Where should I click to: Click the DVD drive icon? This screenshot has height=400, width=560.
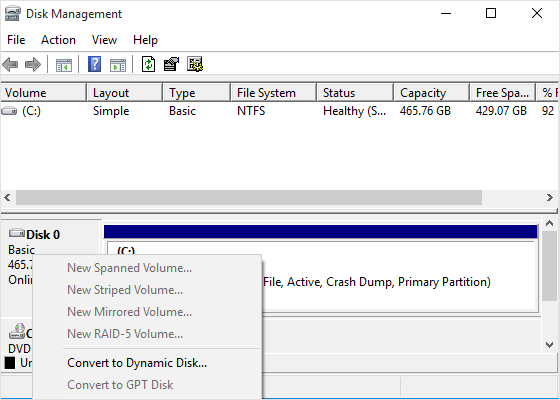click(17, 331)
